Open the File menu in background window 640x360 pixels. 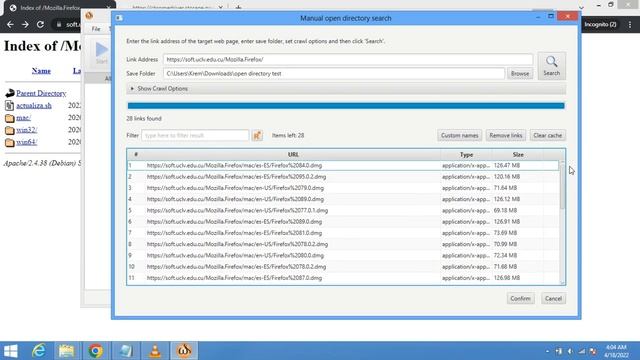(x=96, y=29)
